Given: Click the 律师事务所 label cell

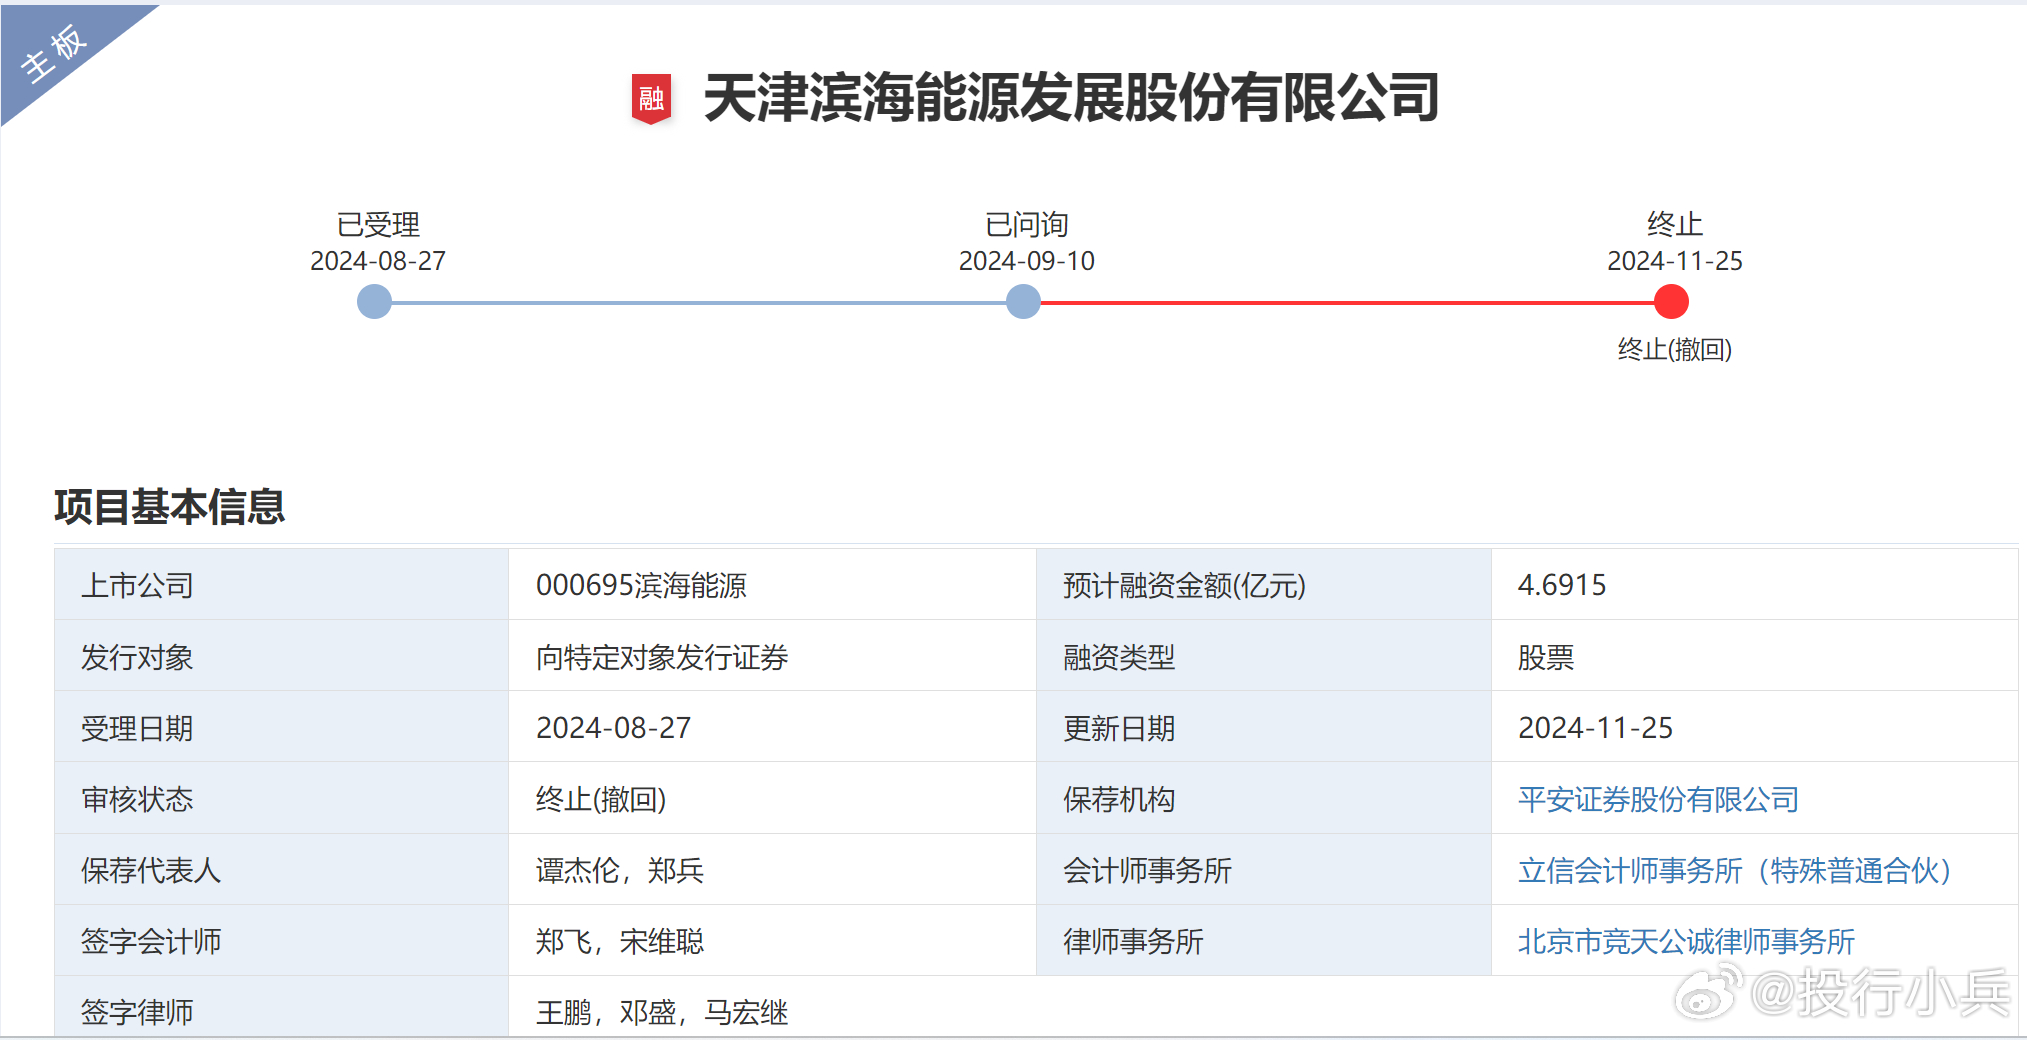Looking at the screenshot, I should click(x=1263, y=941).
